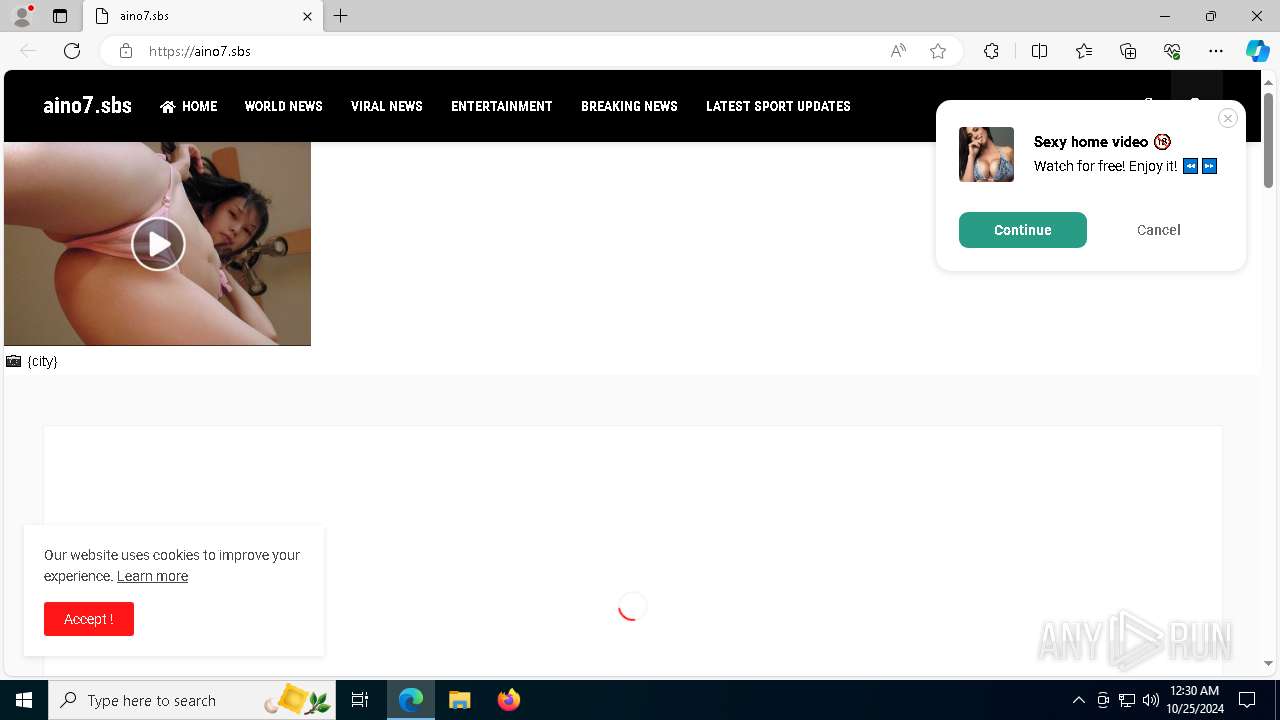This screenshot has height=720, width=1280.
Task: Accept the website cookies
Action: (89, 619)
